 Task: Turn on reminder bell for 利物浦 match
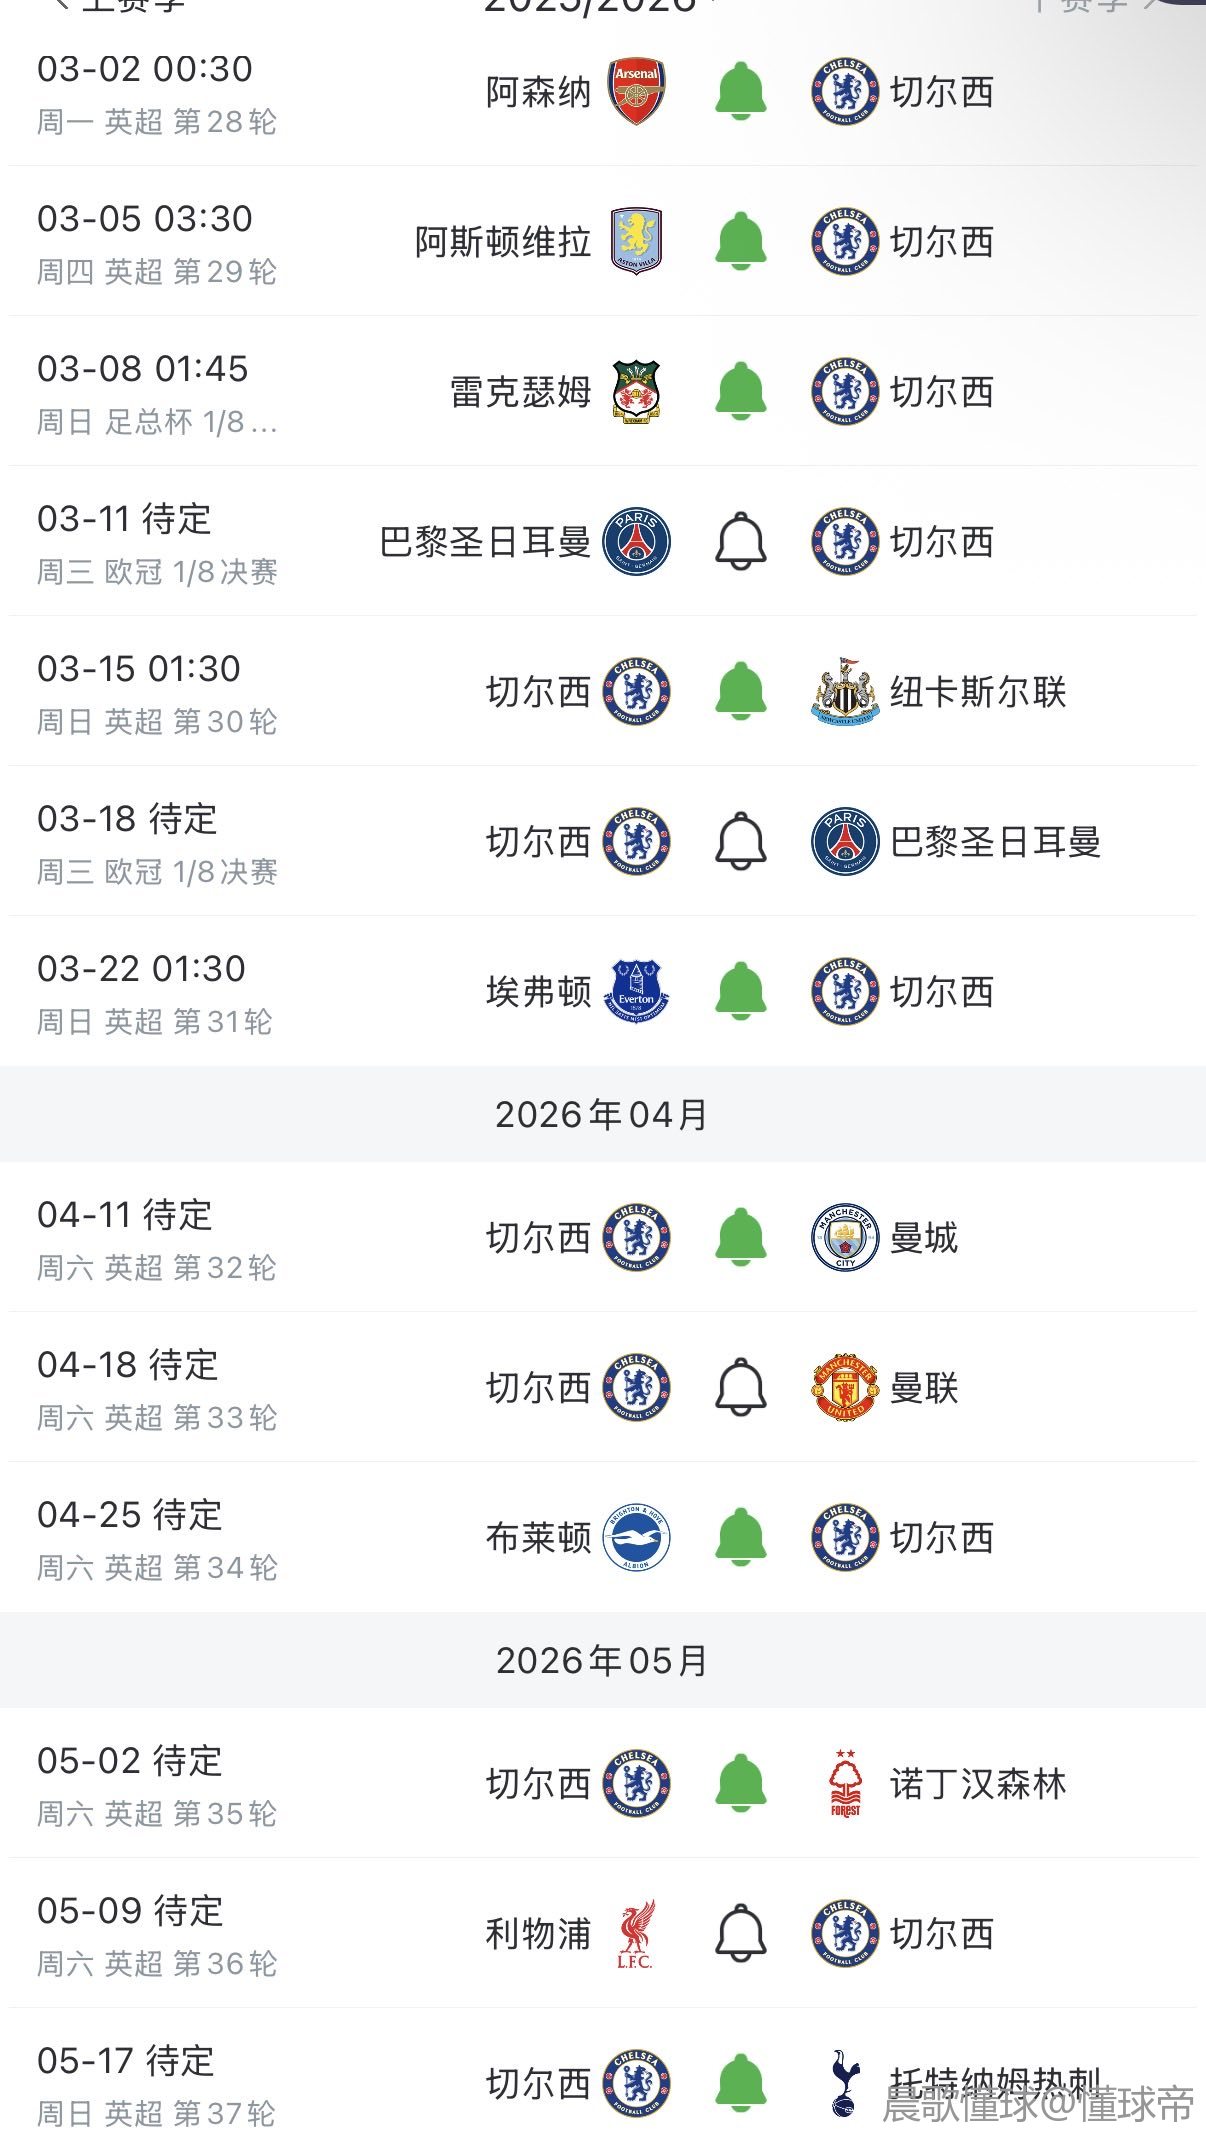(741, 1933)
